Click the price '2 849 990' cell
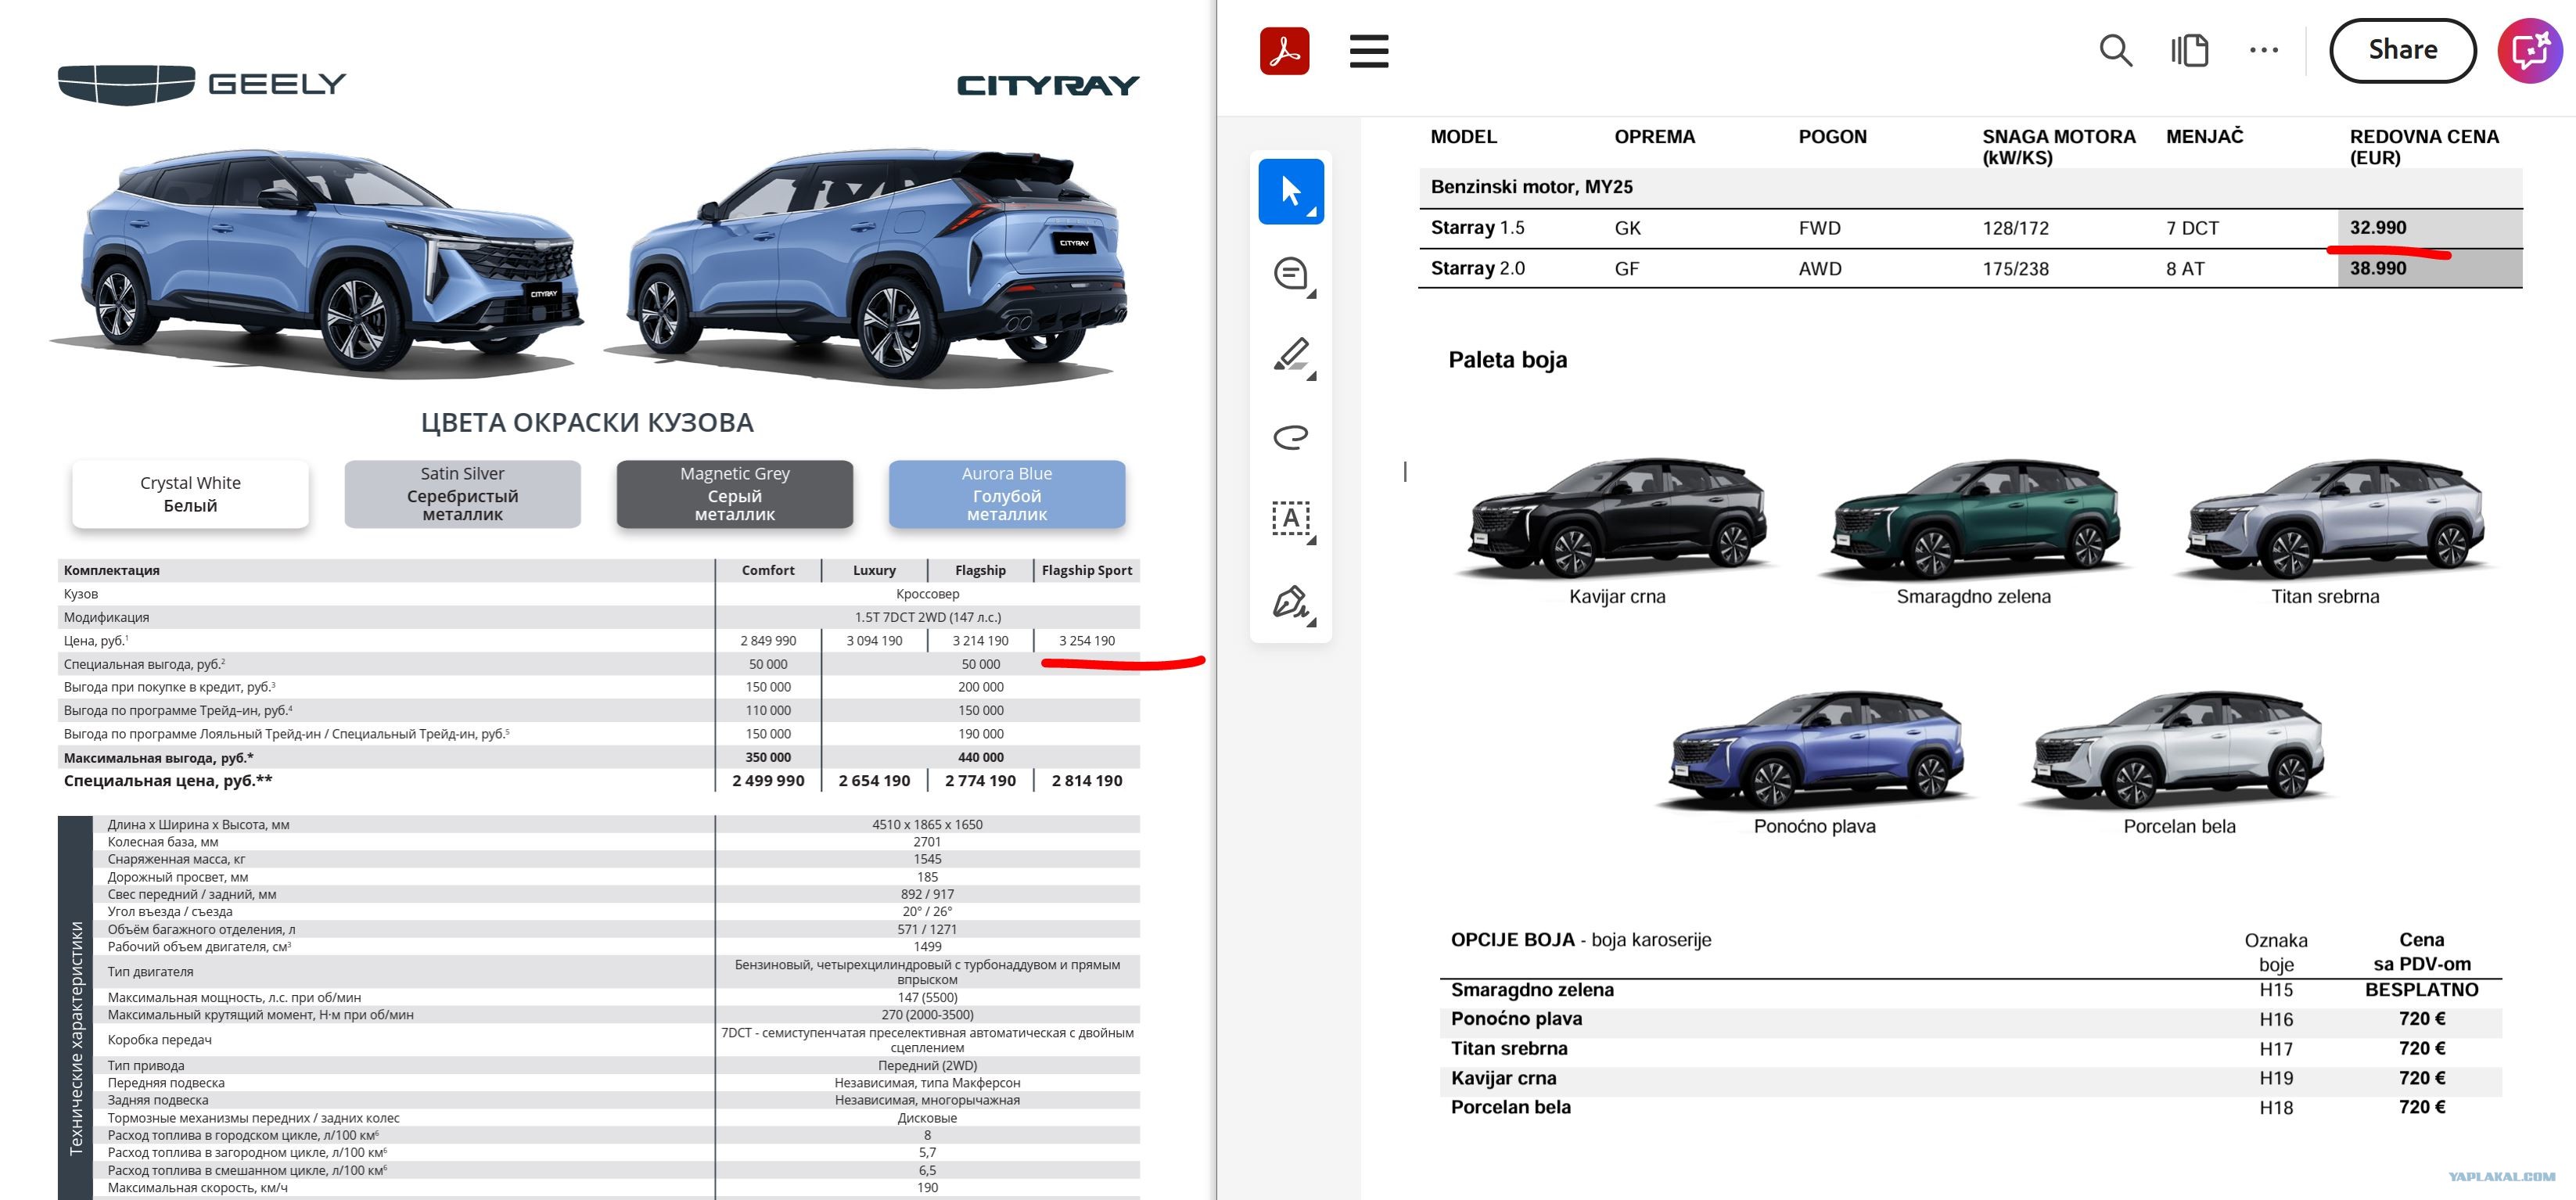The image size is (2576, 1200). 768,641
